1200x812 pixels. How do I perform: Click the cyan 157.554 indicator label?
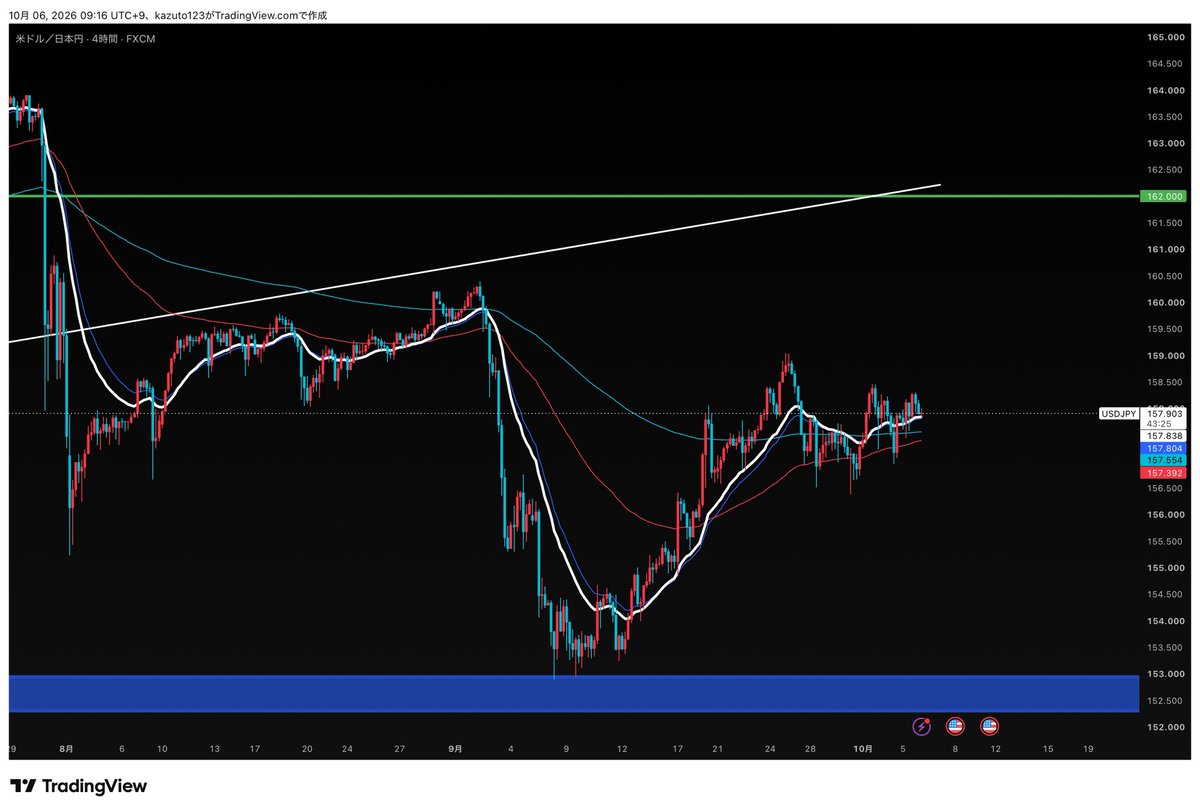(x=1164, y=461)
